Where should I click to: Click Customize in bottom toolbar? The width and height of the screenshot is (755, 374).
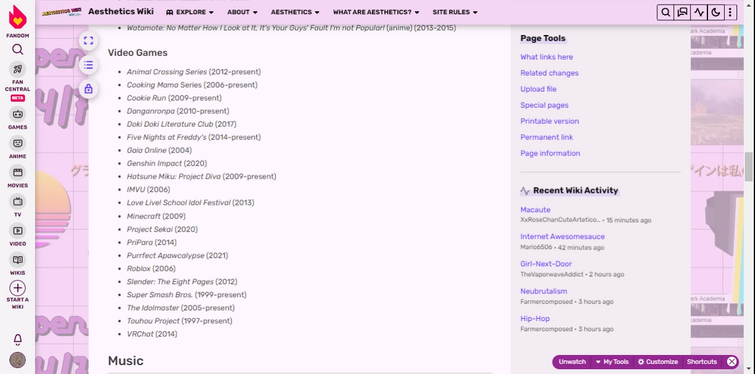pos(658,362)
